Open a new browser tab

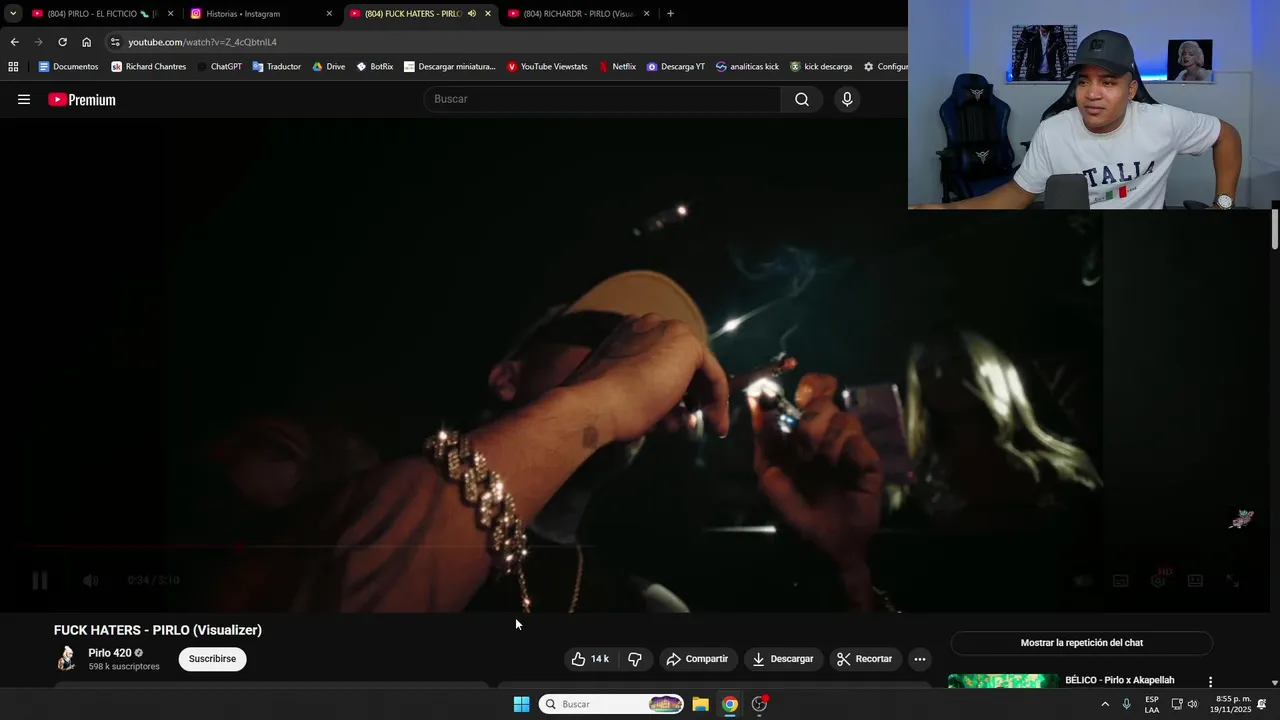coord(670,14)
